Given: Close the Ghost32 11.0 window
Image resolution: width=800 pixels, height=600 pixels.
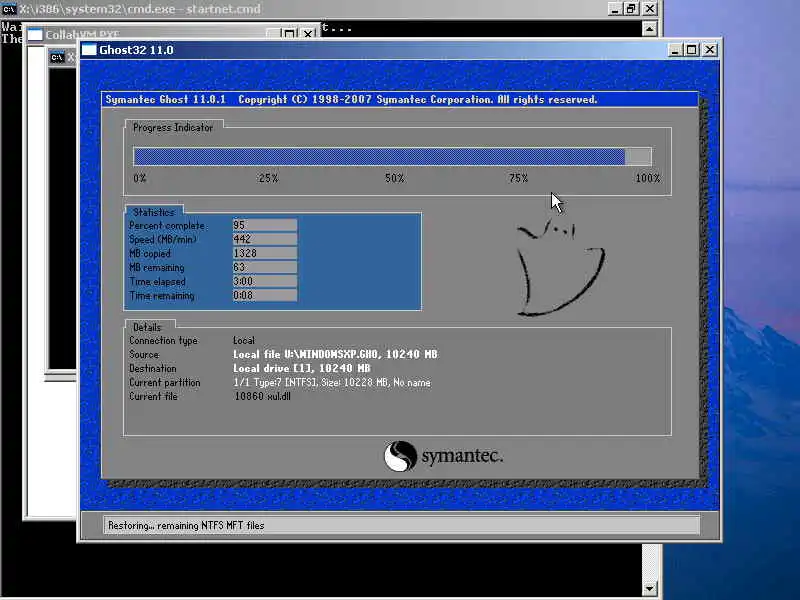Looking at the screenshot, I should point(710,50).
